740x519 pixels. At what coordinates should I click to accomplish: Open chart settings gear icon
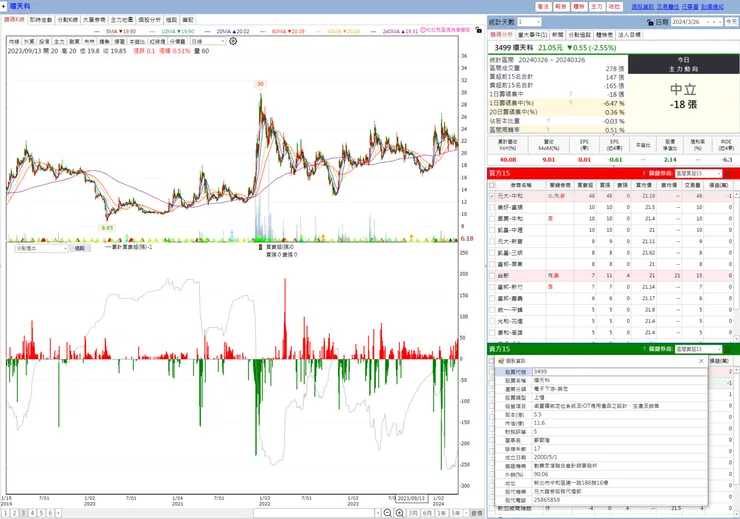(233, 41)
